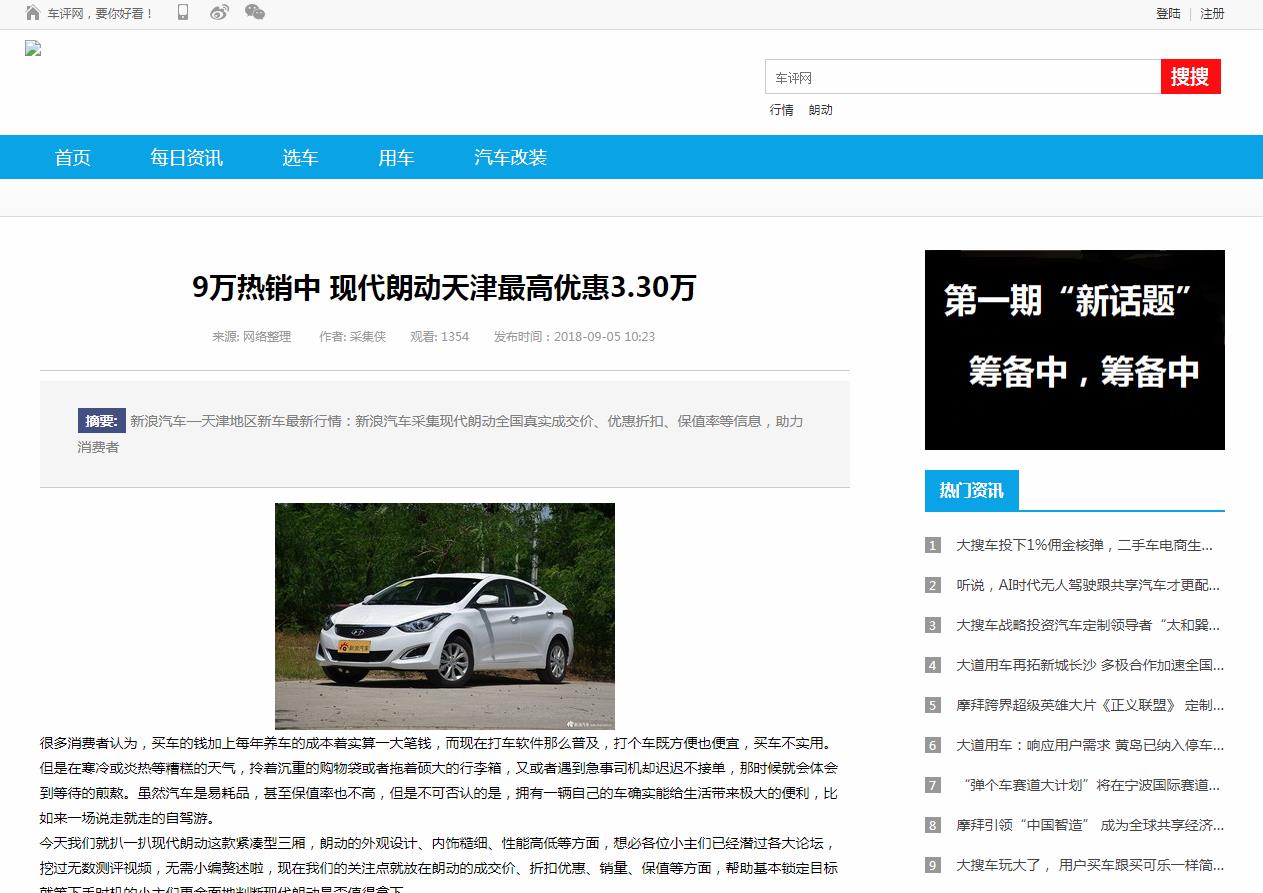Click the 第一期 新话题 banner image
This screenshot has width=1263, height=893.
coord(1075,350)
